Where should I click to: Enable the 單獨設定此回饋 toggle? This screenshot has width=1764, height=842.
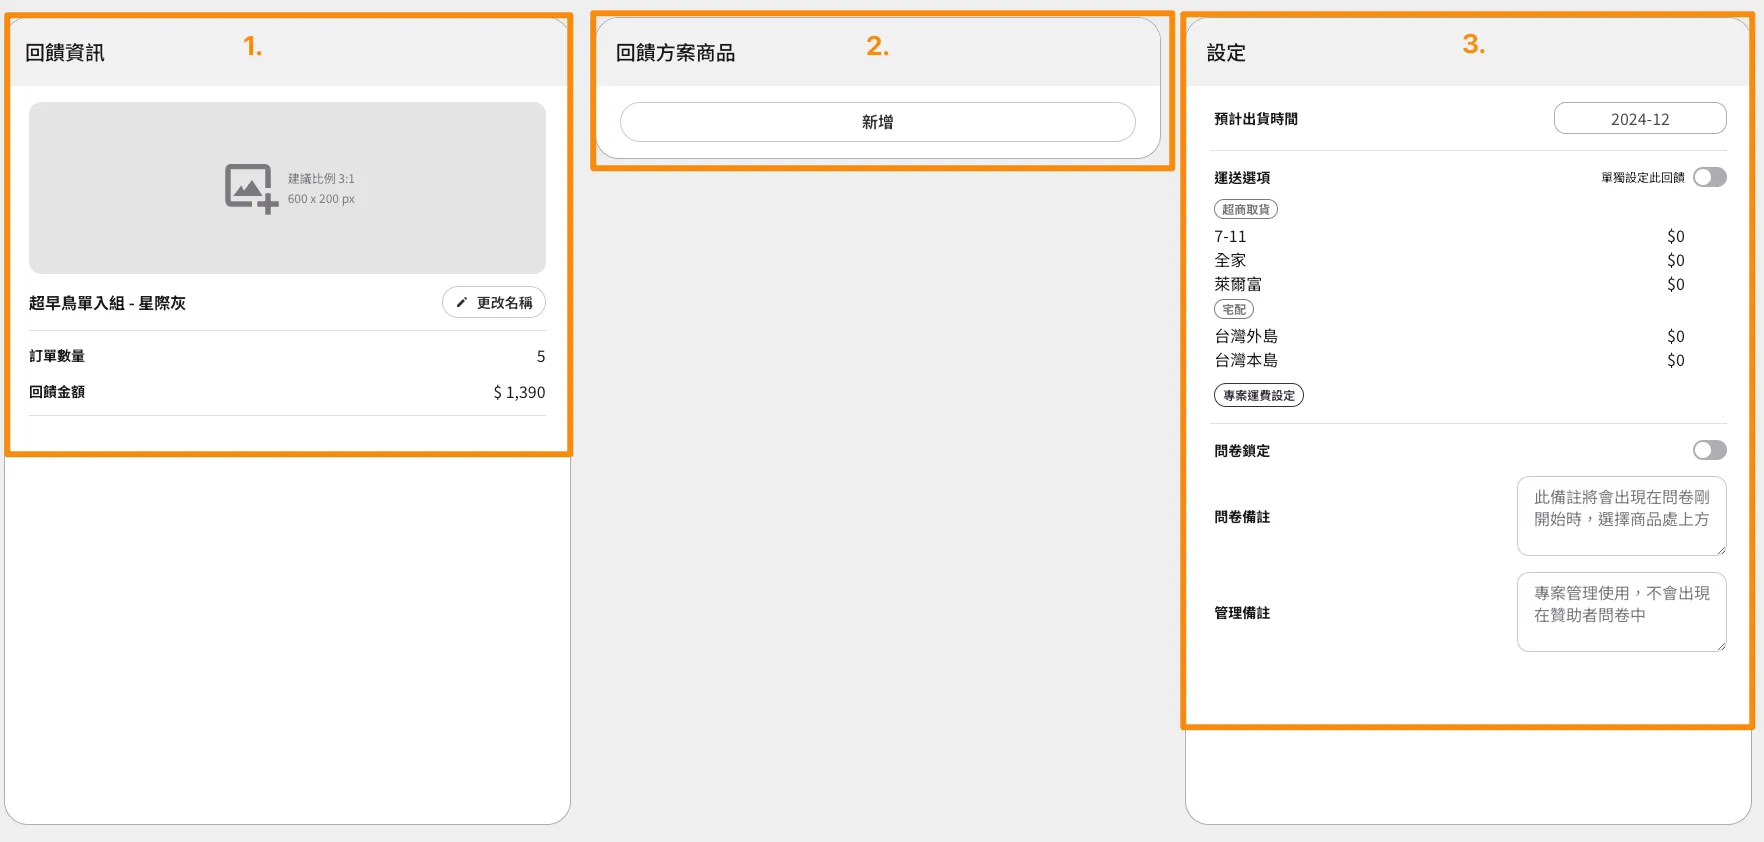point(1709,178)
